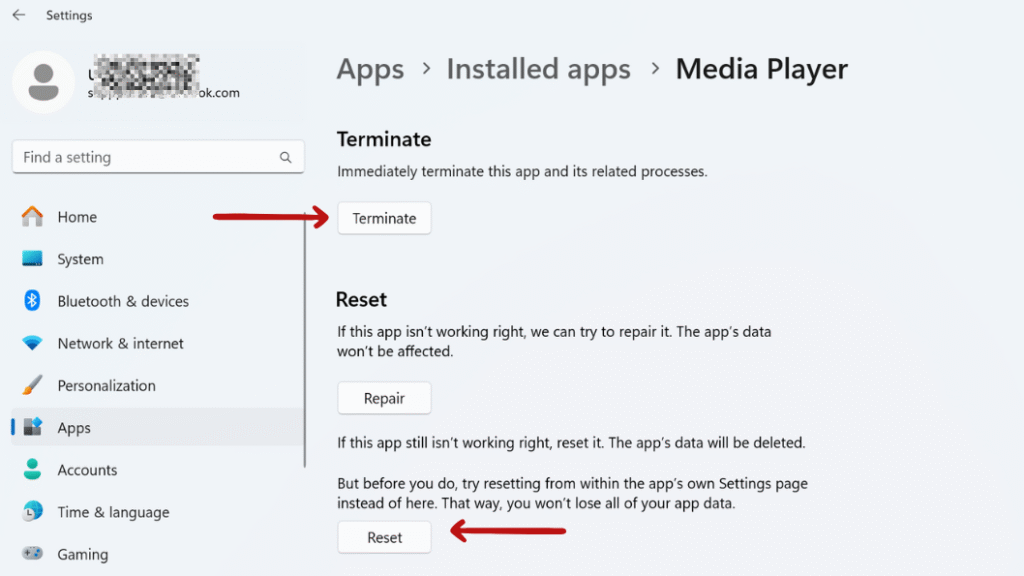Repair the Media Player app

coord(384,398)
